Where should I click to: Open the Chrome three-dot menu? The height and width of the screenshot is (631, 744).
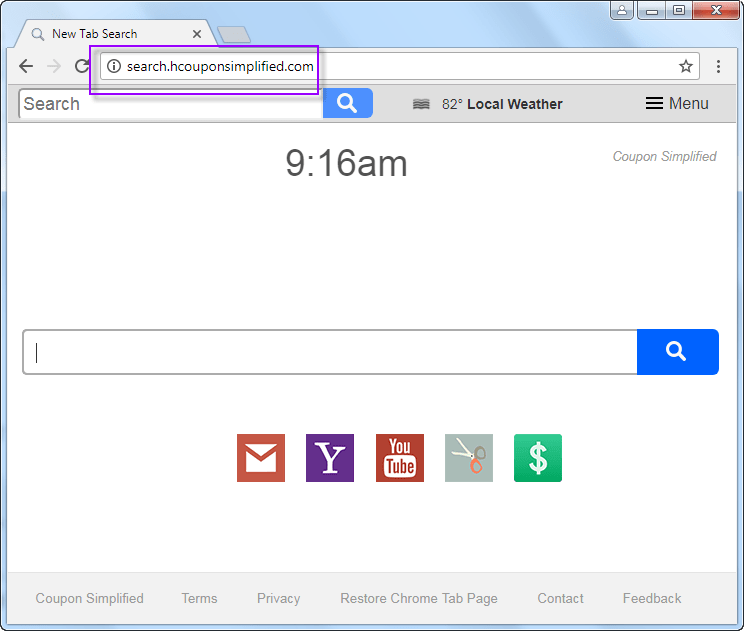[x=718, y=66]
